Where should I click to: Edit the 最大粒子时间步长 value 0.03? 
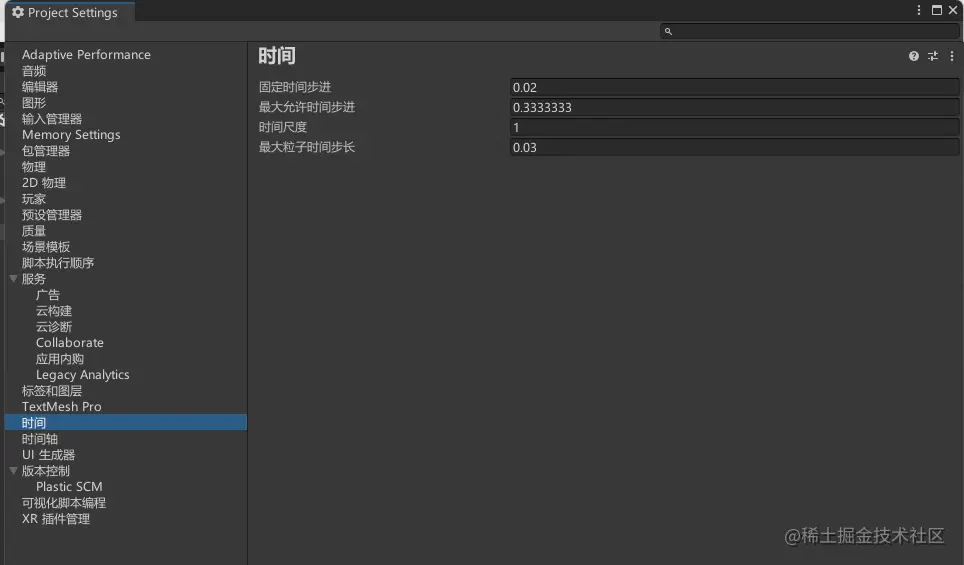[x=734, y=148]
